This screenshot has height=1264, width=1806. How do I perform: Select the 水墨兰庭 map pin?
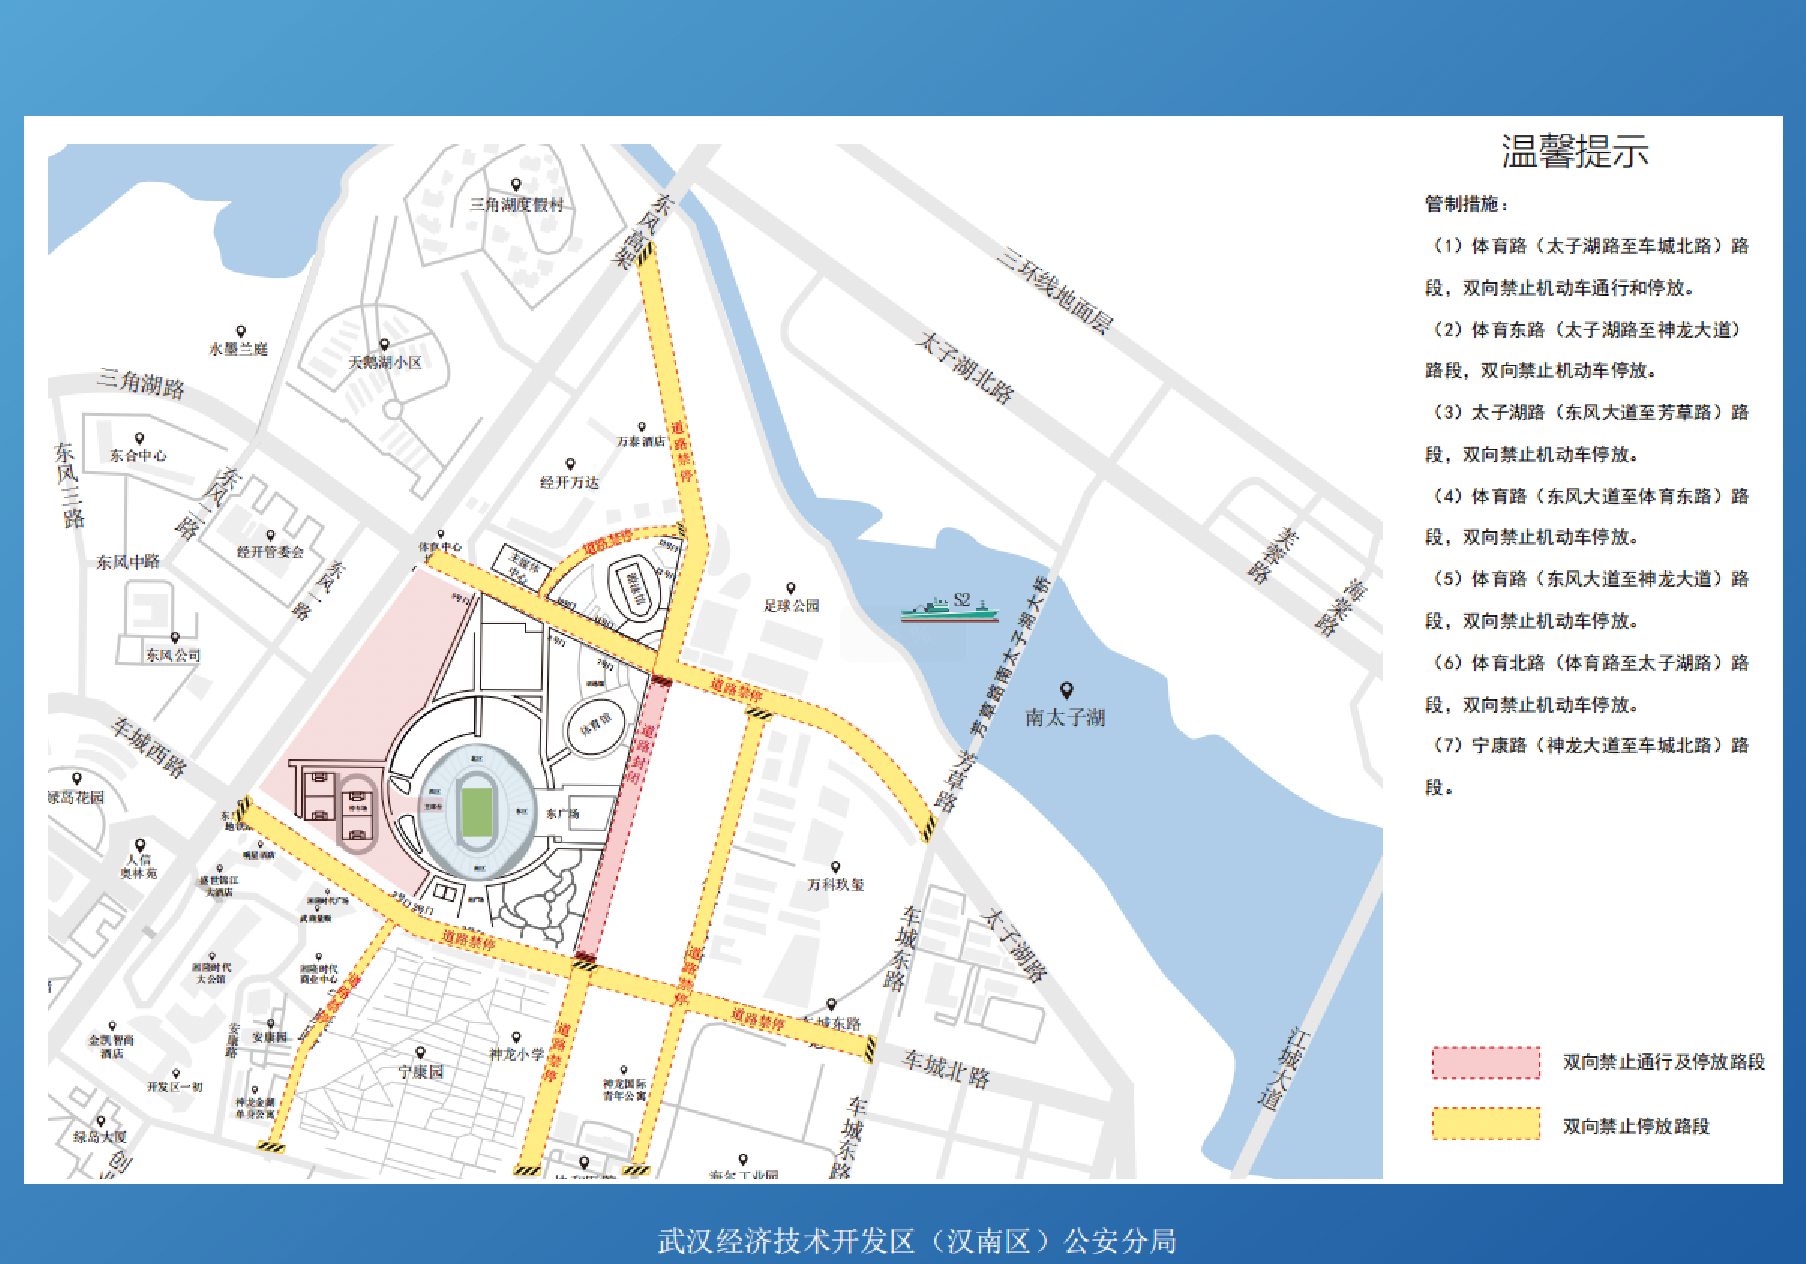(x=240, y=332)
